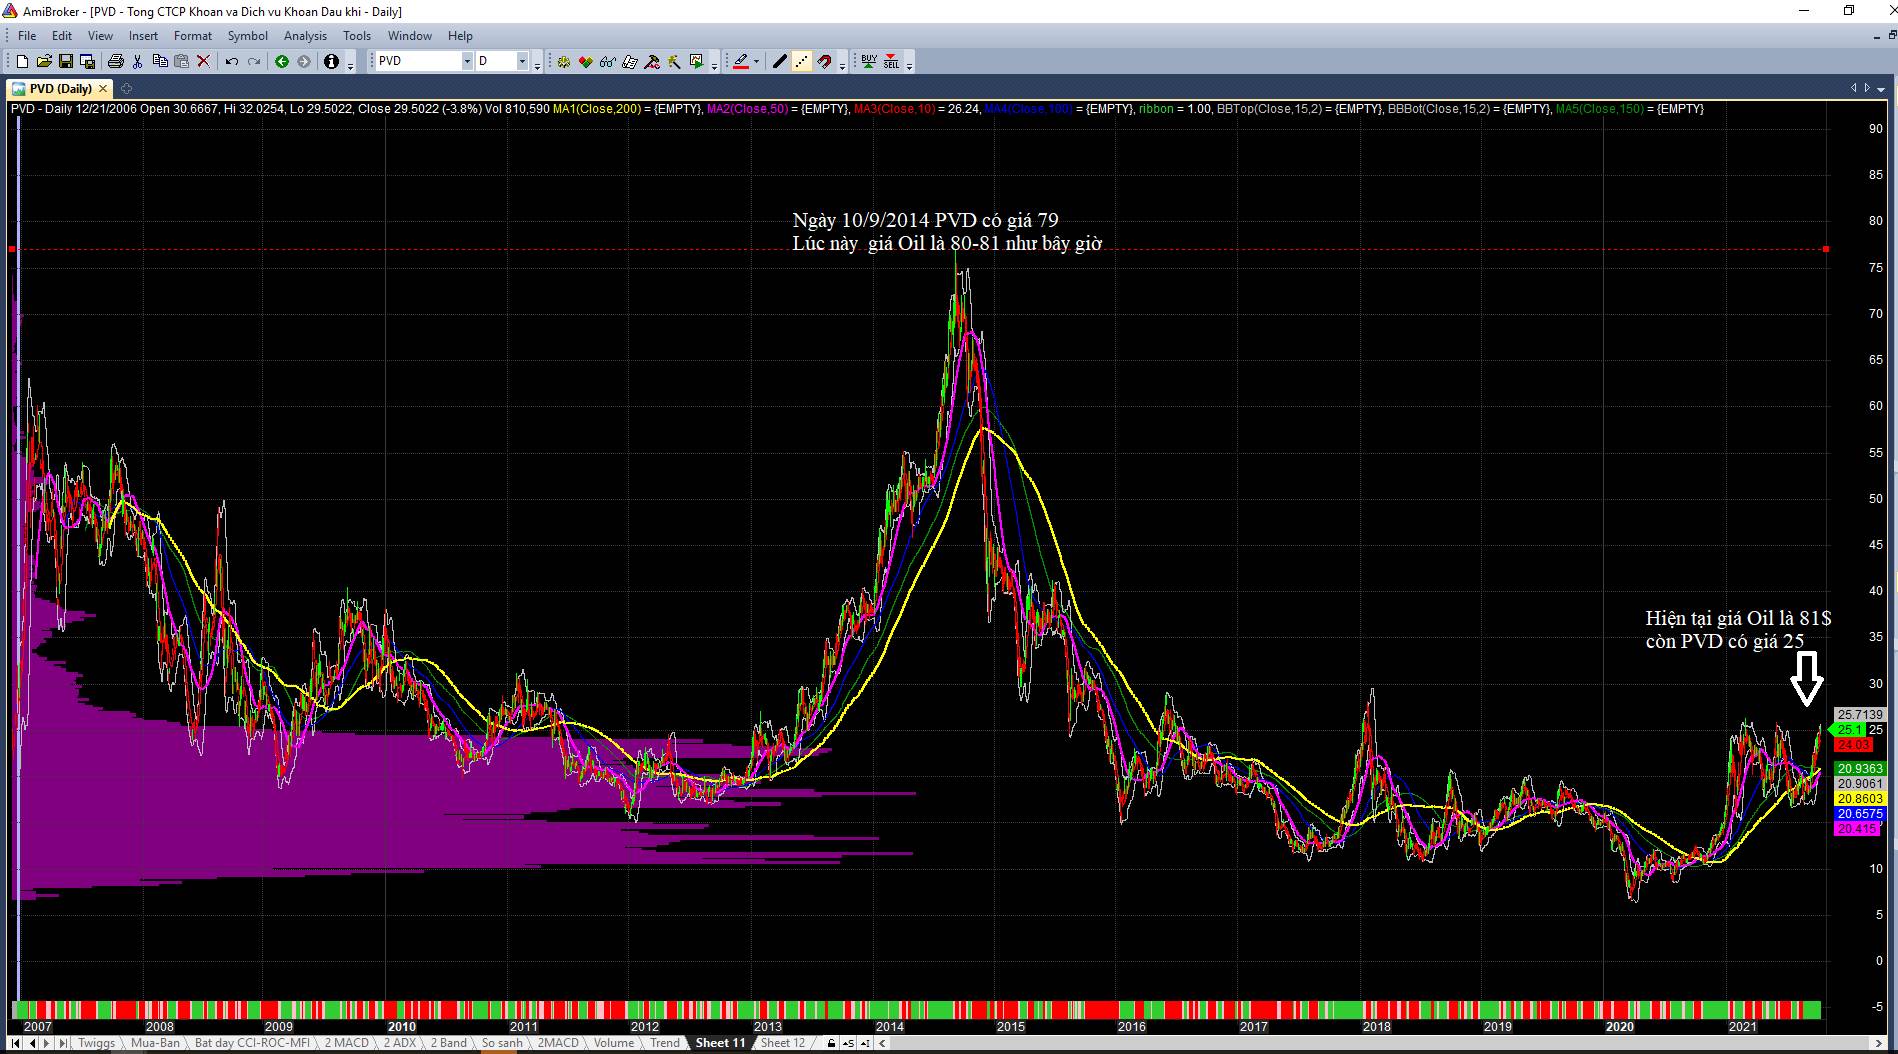The image size is (1898, 1054).
Task: Toggle the snap-to-price magnet tool
Action: pos(824,62)
